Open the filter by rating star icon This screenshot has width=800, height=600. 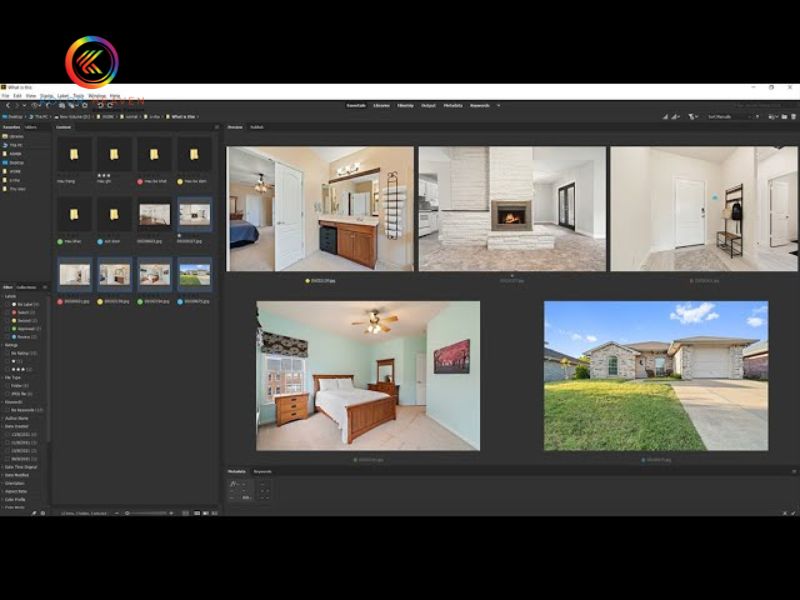[x=692, y=117]
